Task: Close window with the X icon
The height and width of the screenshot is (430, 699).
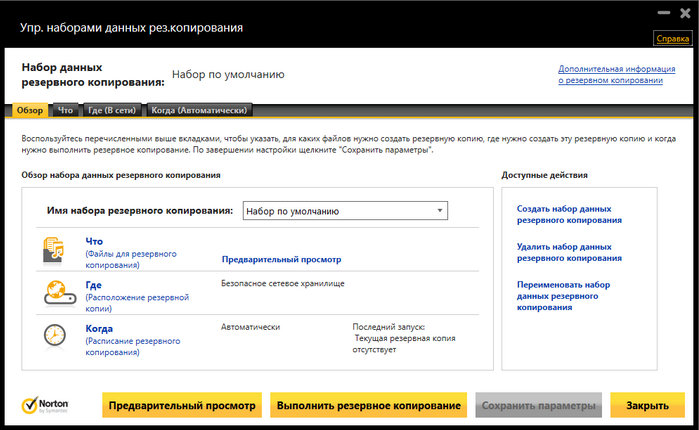Action: tap(685, 13)
